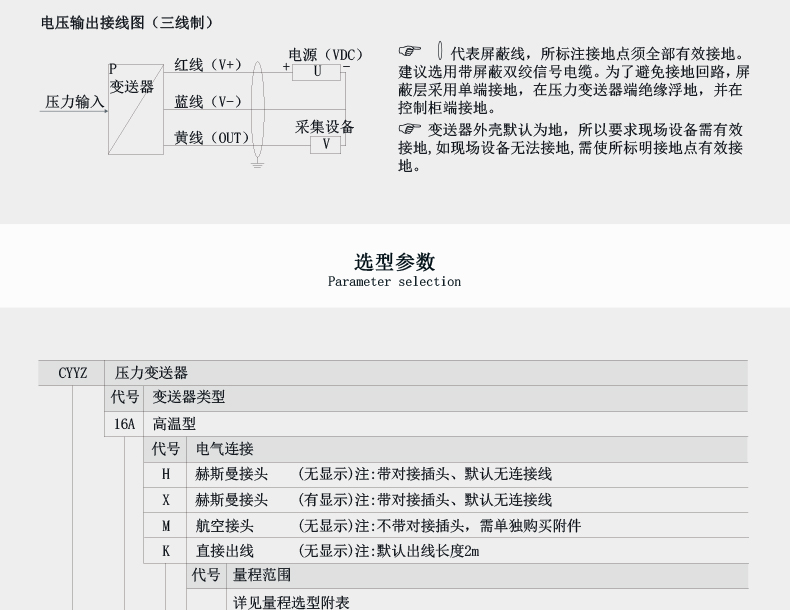This screenshot has width=790, height=610.
Task: Click the second pointing hand icon
Action: 410,129
